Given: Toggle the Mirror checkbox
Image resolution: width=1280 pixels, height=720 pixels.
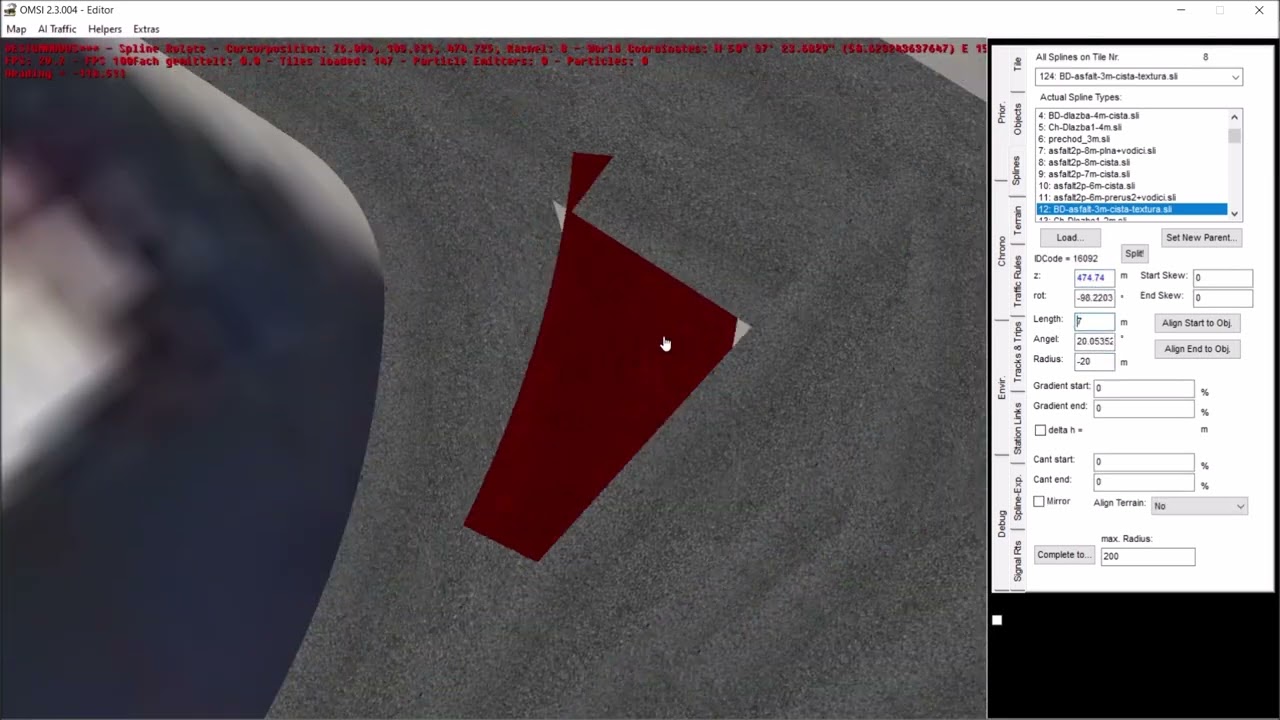Looking at the screenshot, I should click(x=1039, y=501).
